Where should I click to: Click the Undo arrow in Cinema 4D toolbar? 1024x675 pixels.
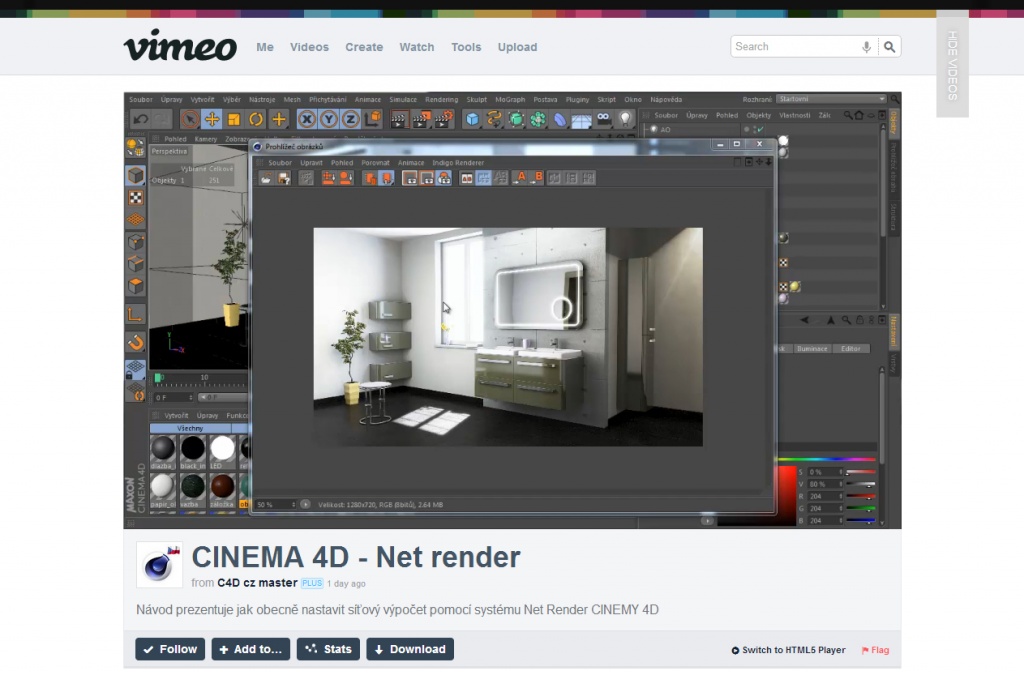[140, 119]
